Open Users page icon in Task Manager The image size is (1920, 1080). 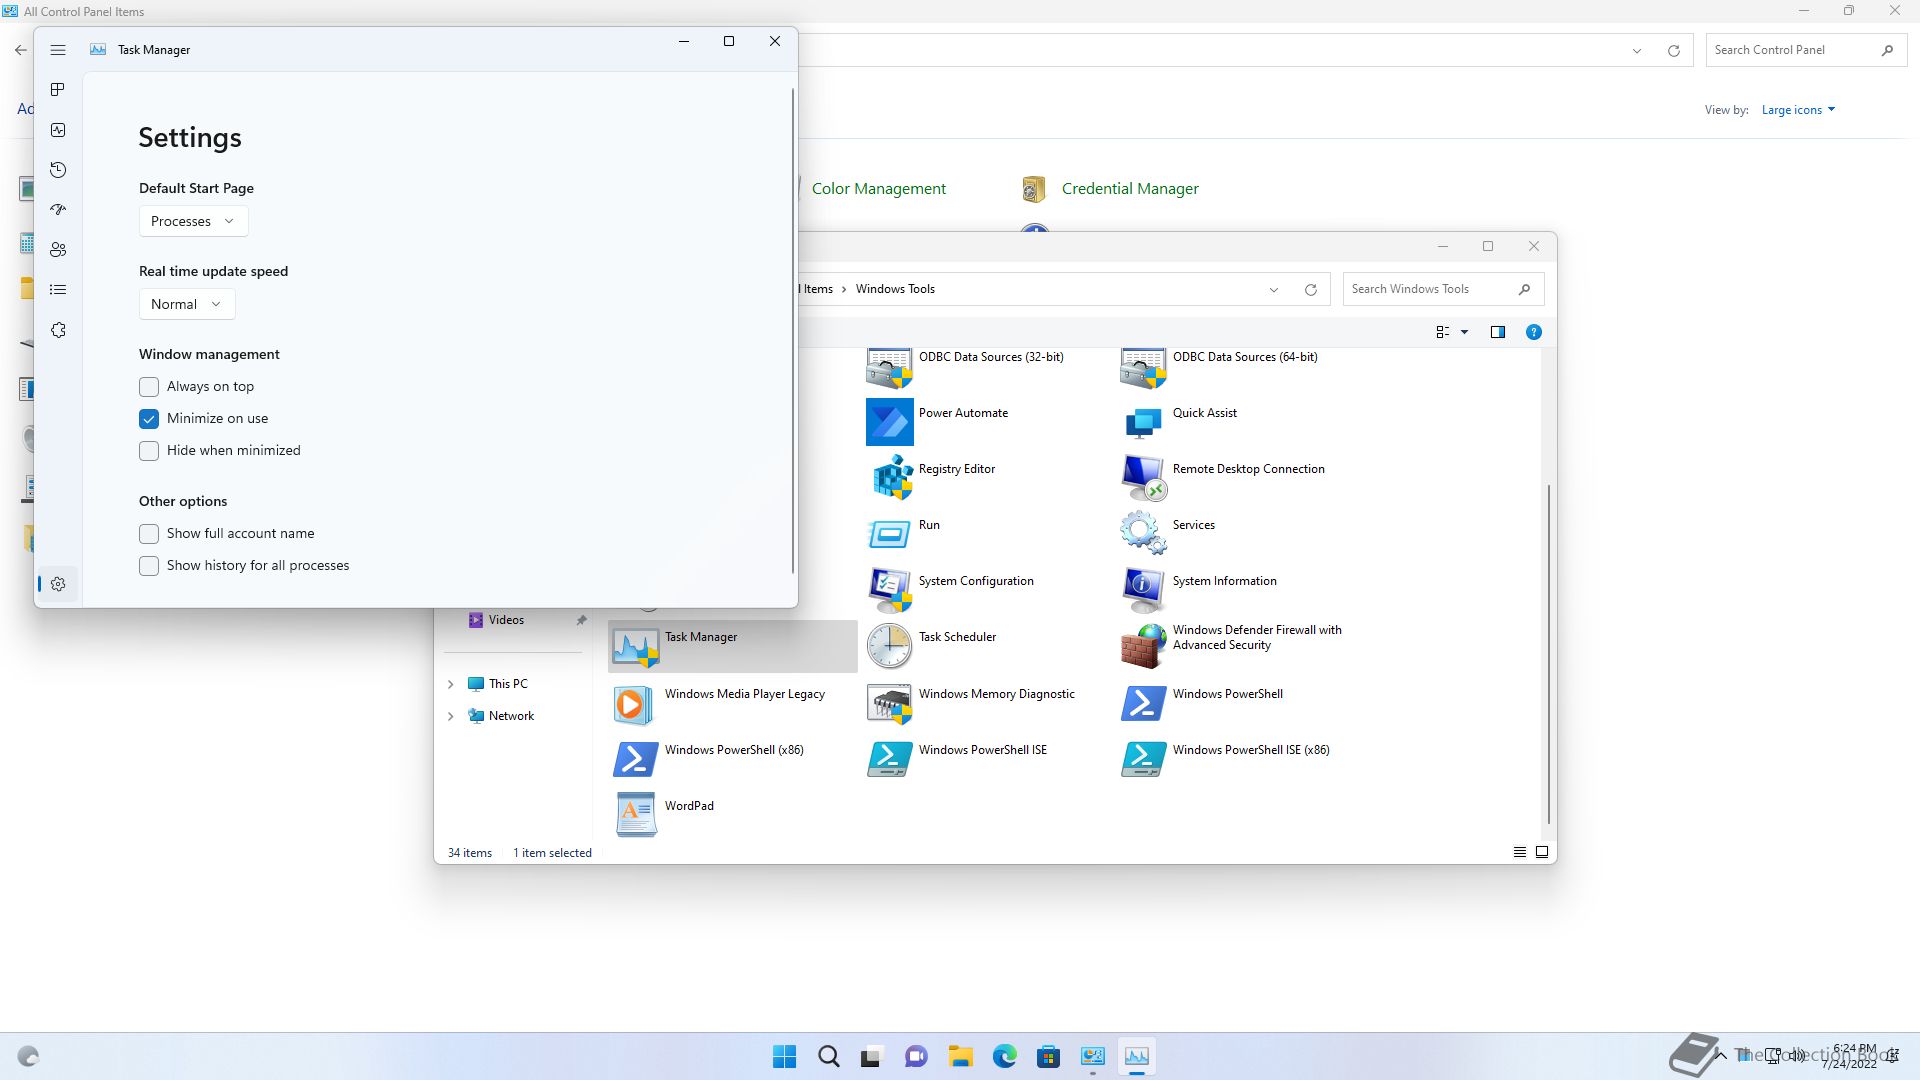point(58,250)
